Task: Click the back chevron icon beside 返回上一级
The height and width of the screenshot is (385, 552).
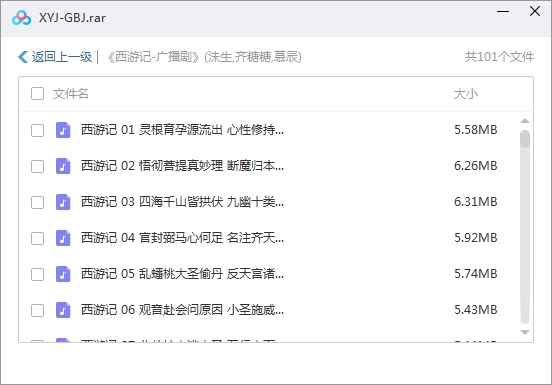Action: click(x=23, y=57)
